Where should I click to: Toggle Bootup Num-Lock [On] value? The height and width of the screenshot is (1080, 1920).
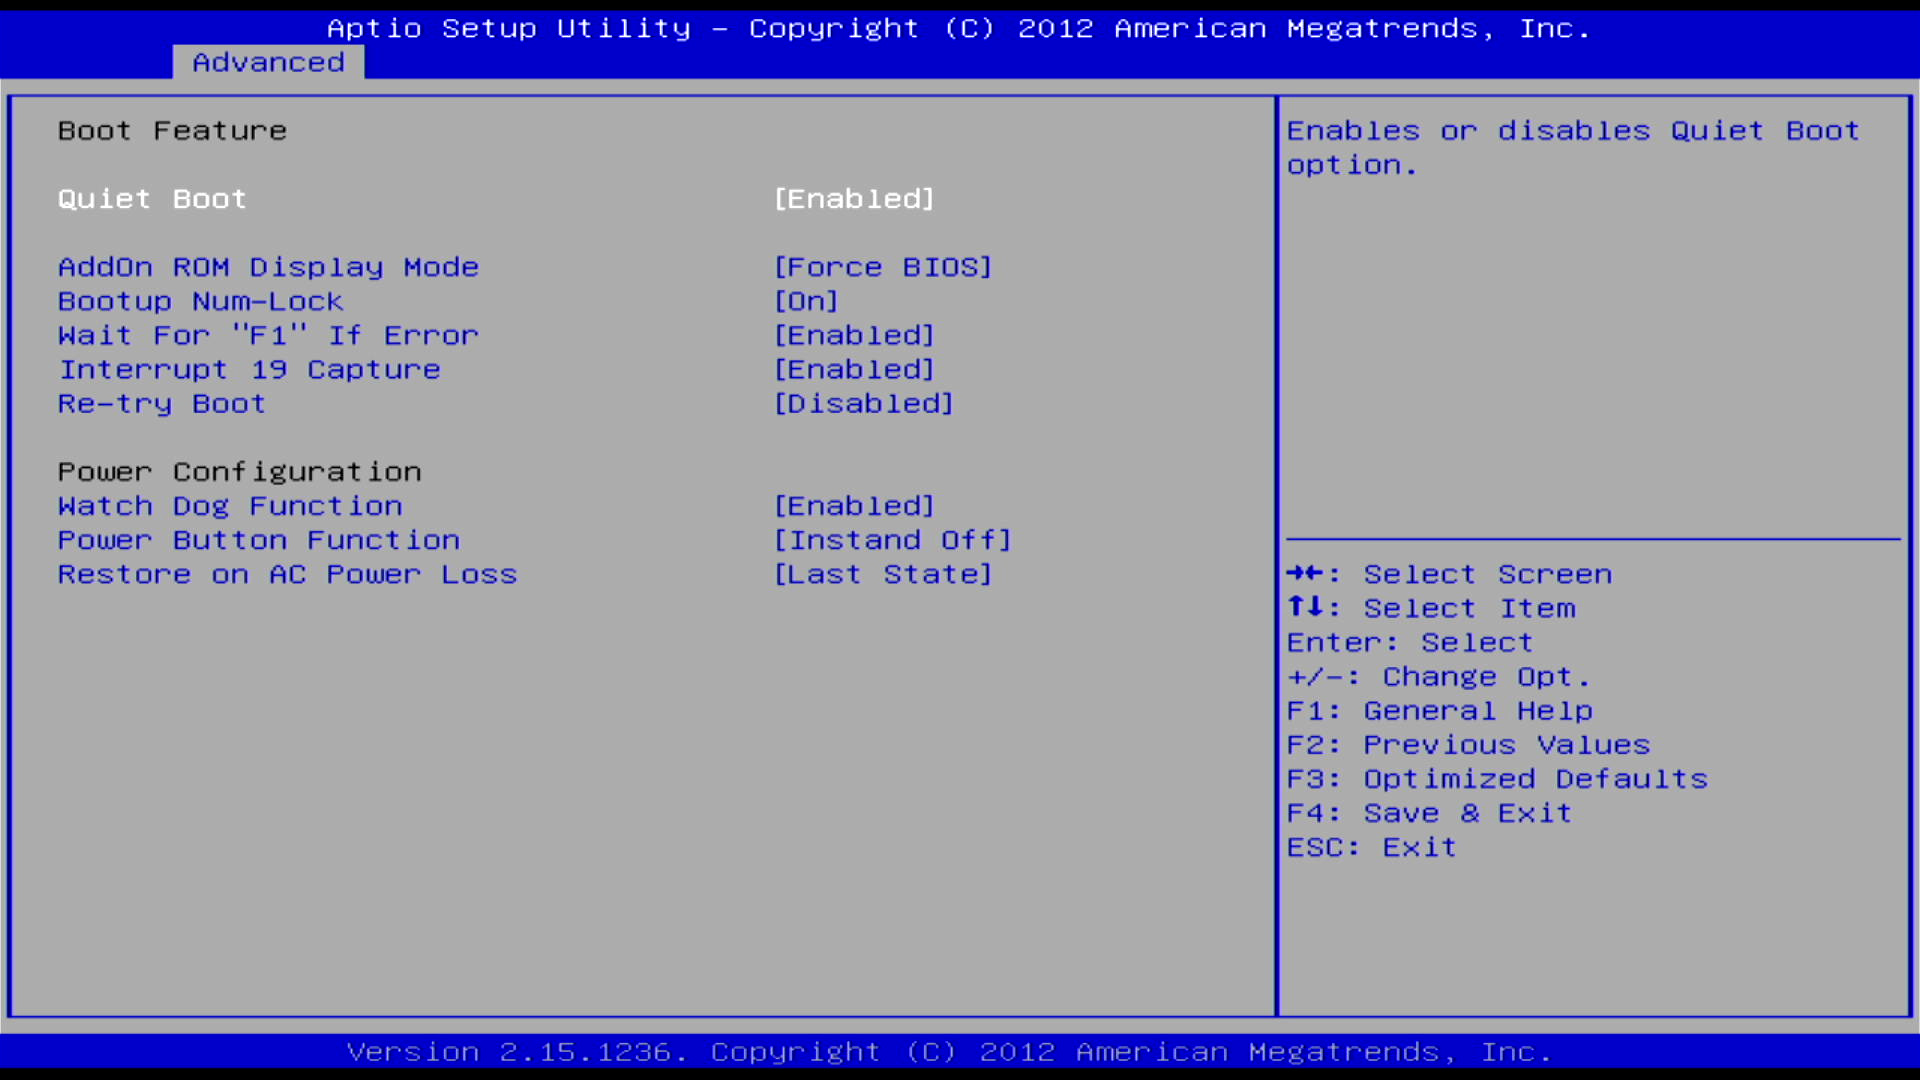coord(806,301)
